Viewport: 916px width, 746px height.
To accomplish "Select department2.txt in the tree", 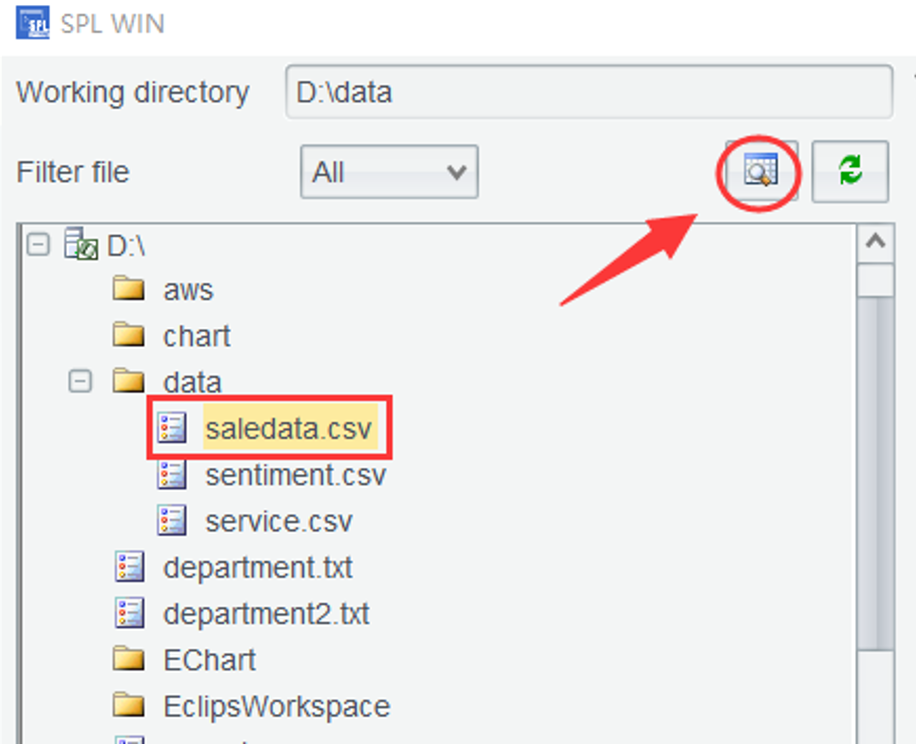I will (266, 613).
